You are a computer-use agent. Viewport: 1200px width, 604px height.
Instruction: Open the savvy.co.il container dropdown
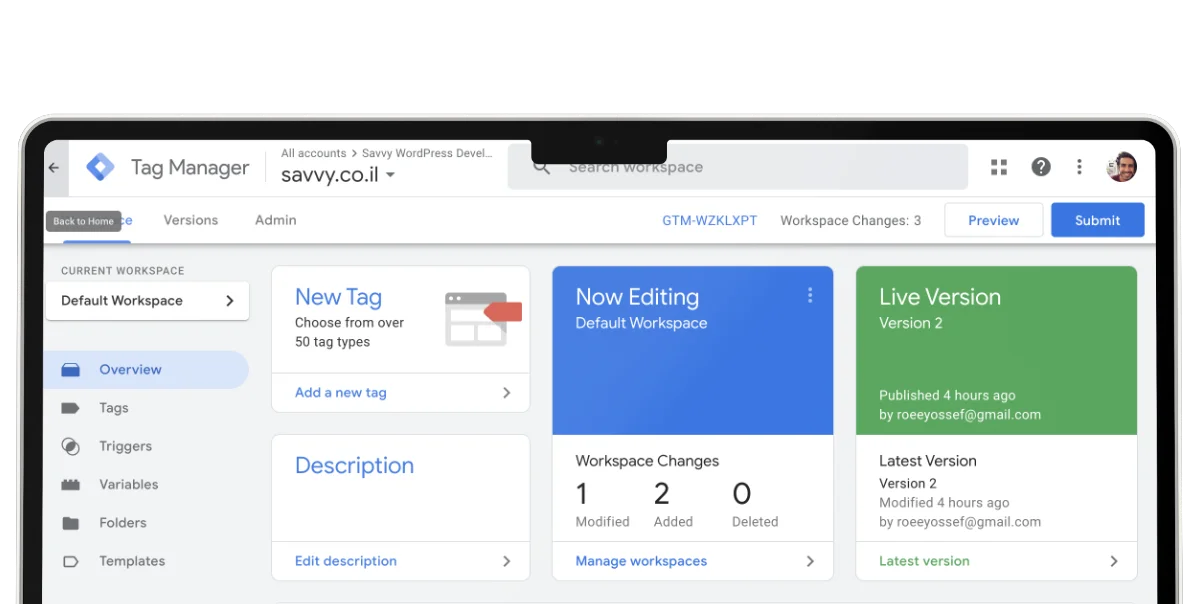338,175
